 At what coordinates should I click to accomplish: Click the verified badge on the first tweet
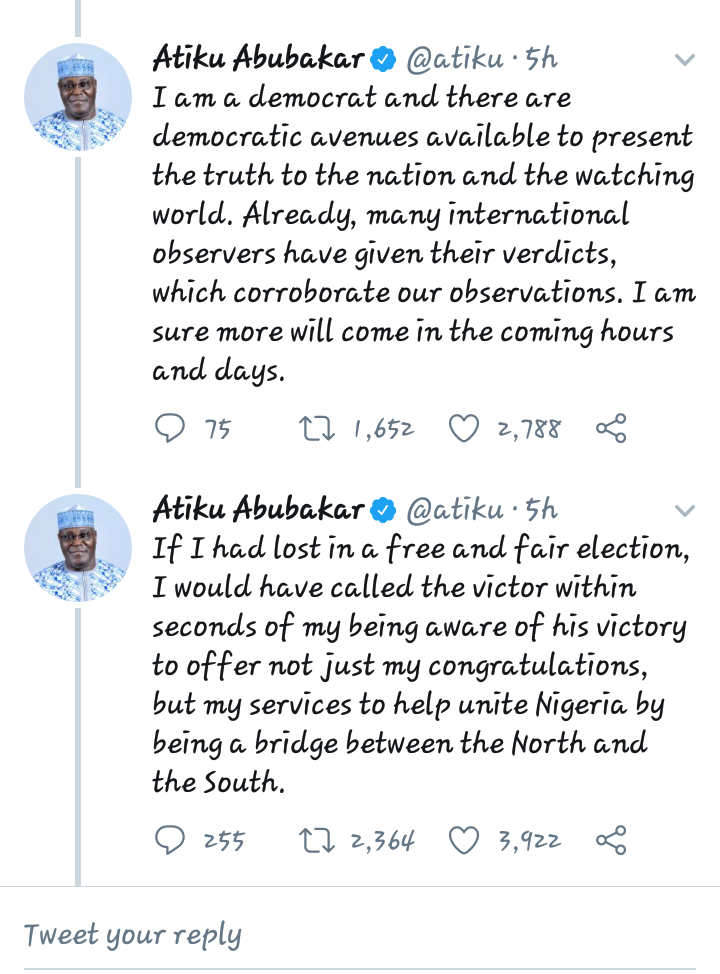coord(384,60)
